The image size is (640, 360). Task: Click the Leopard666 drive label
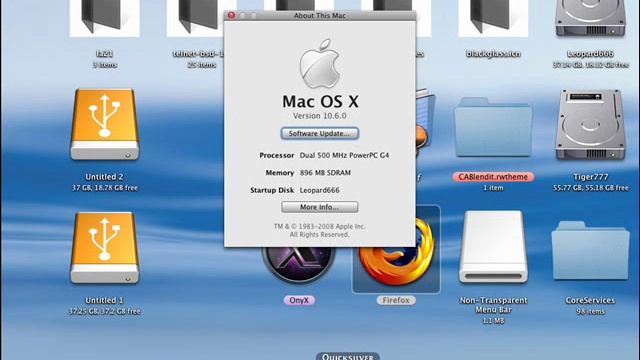pos(590,54)
